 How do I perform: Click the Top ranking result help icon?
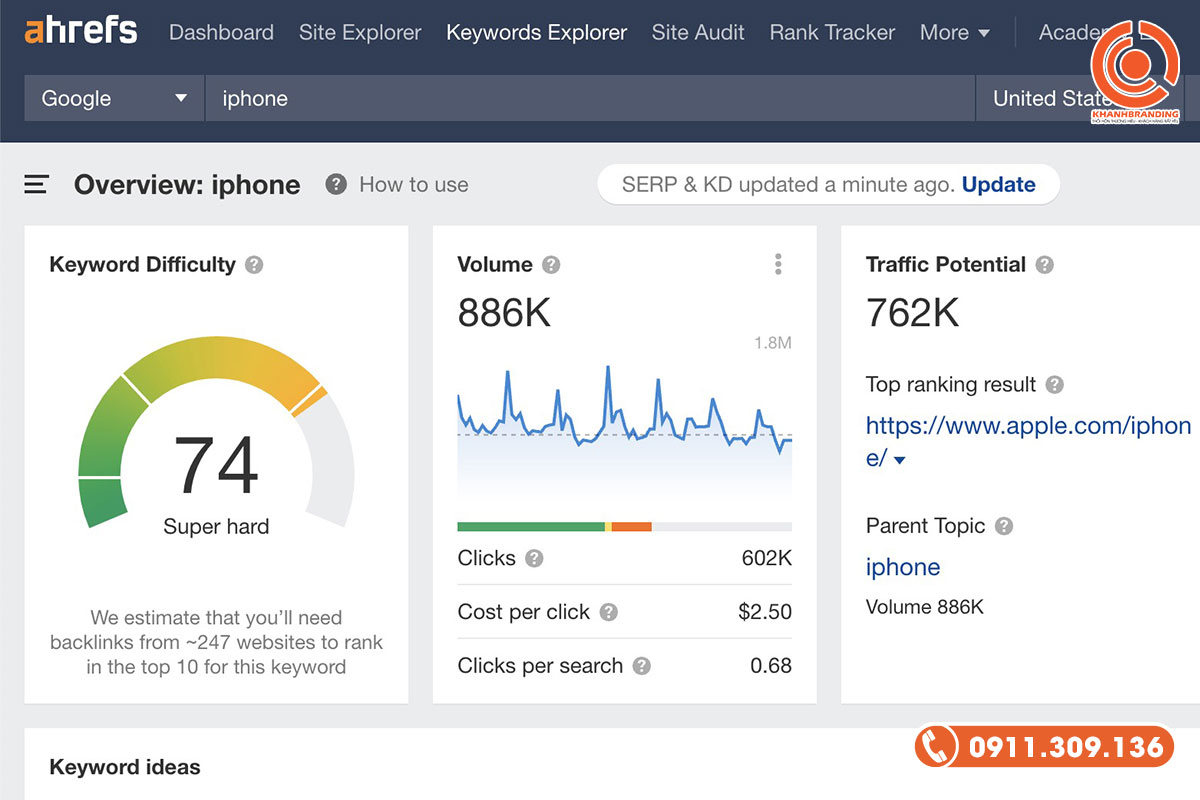click(1054, 384)
